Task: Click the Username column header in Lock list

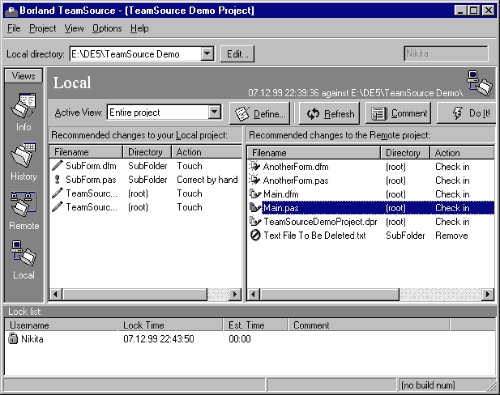Action: click(62, 325)
